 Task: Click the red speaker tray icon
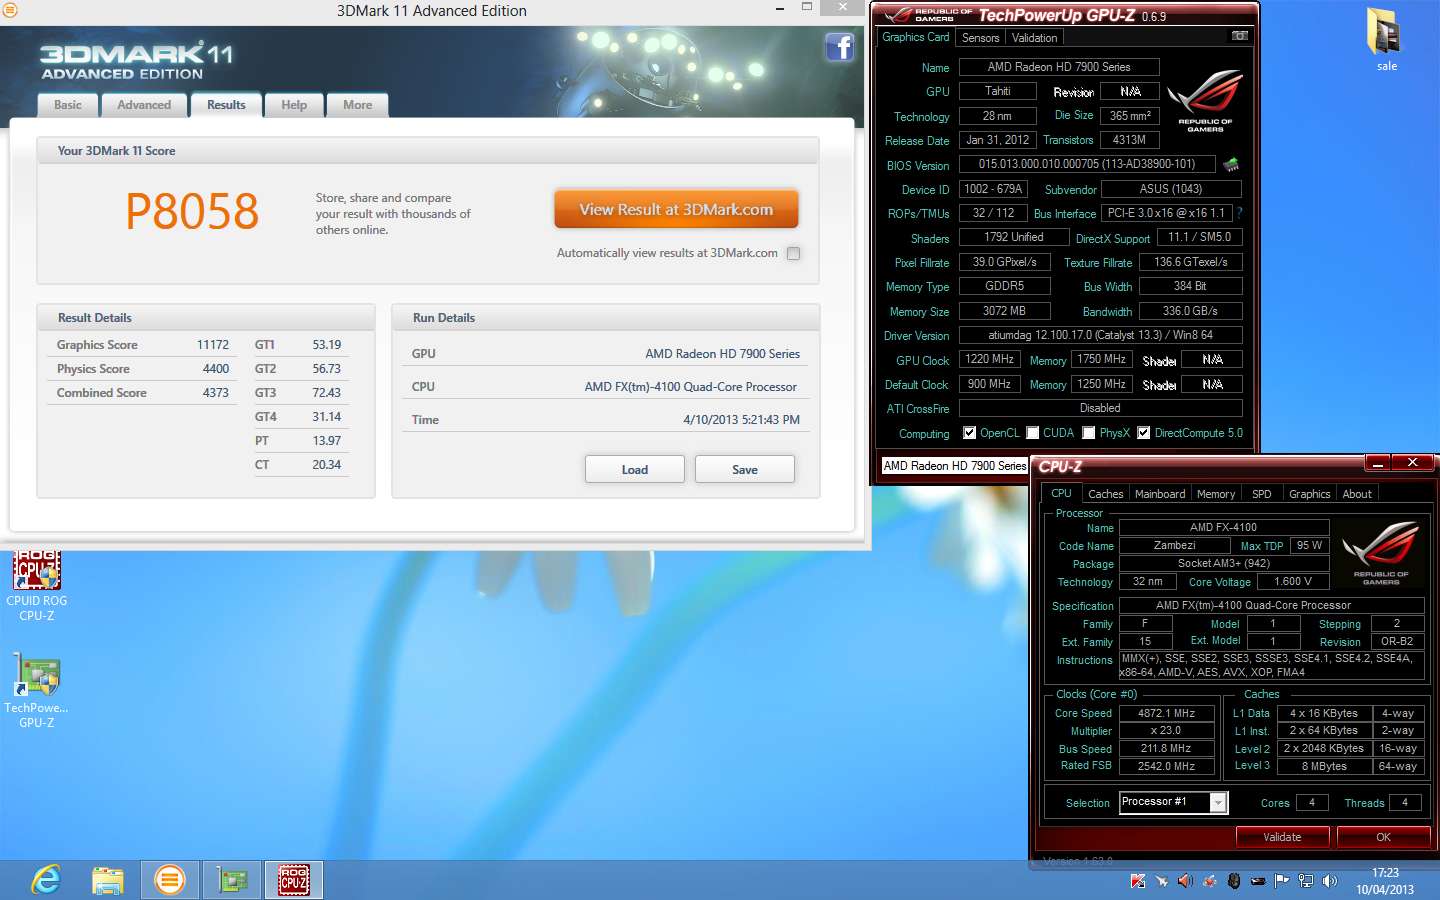pos(1185,881)
